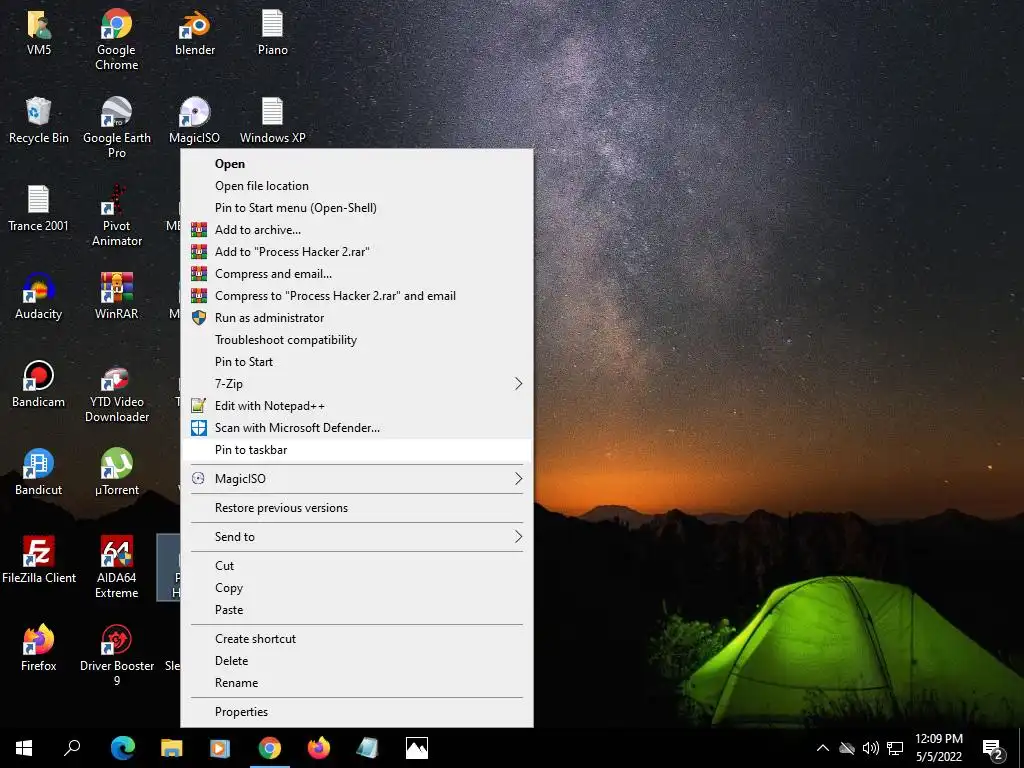
Task: Select the µTorrent desktop shortcut
Action: tap(116, 472)
